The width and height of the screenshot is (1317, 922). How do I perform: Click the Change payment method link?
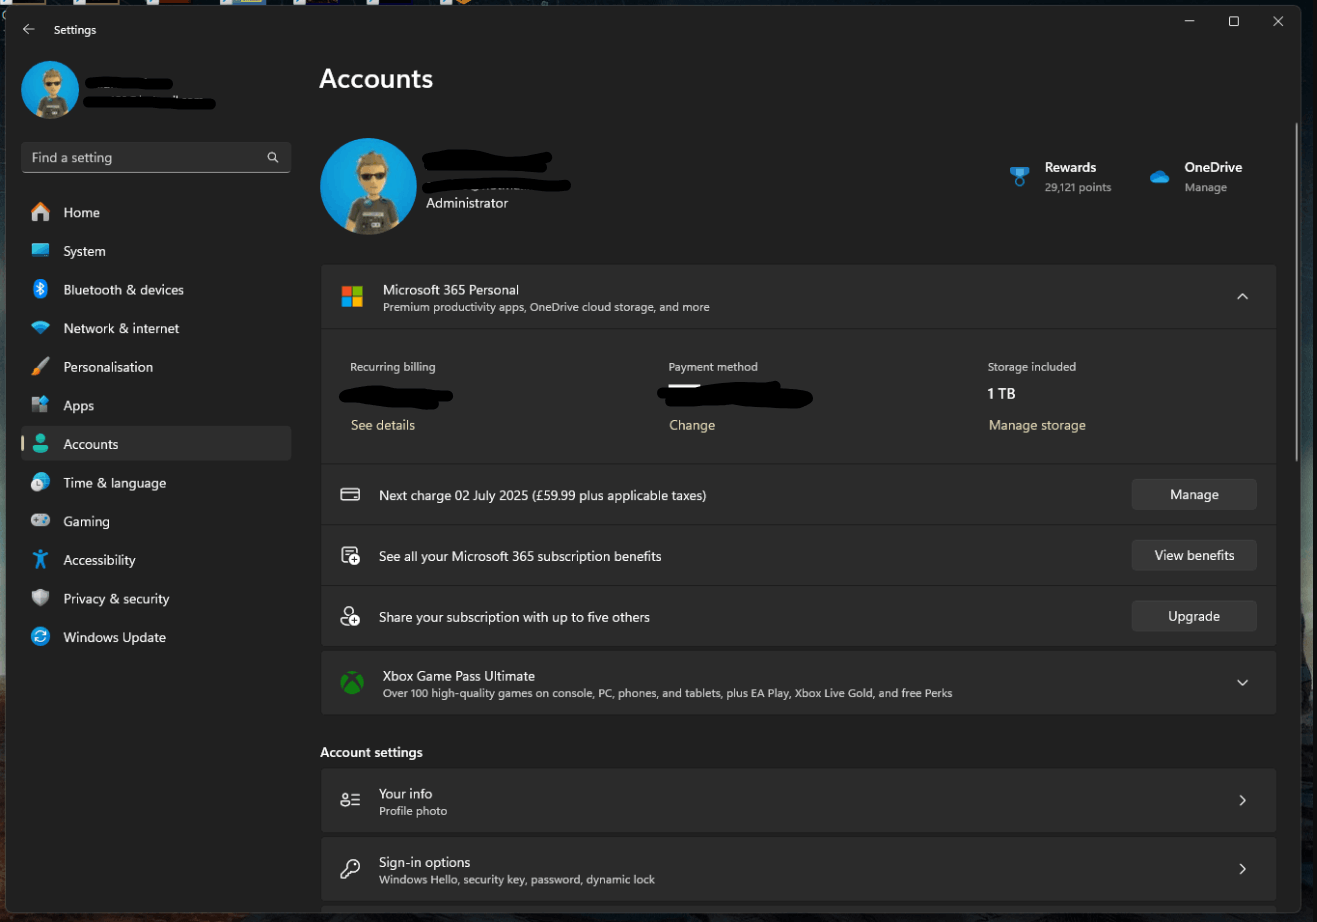(692, 425)
